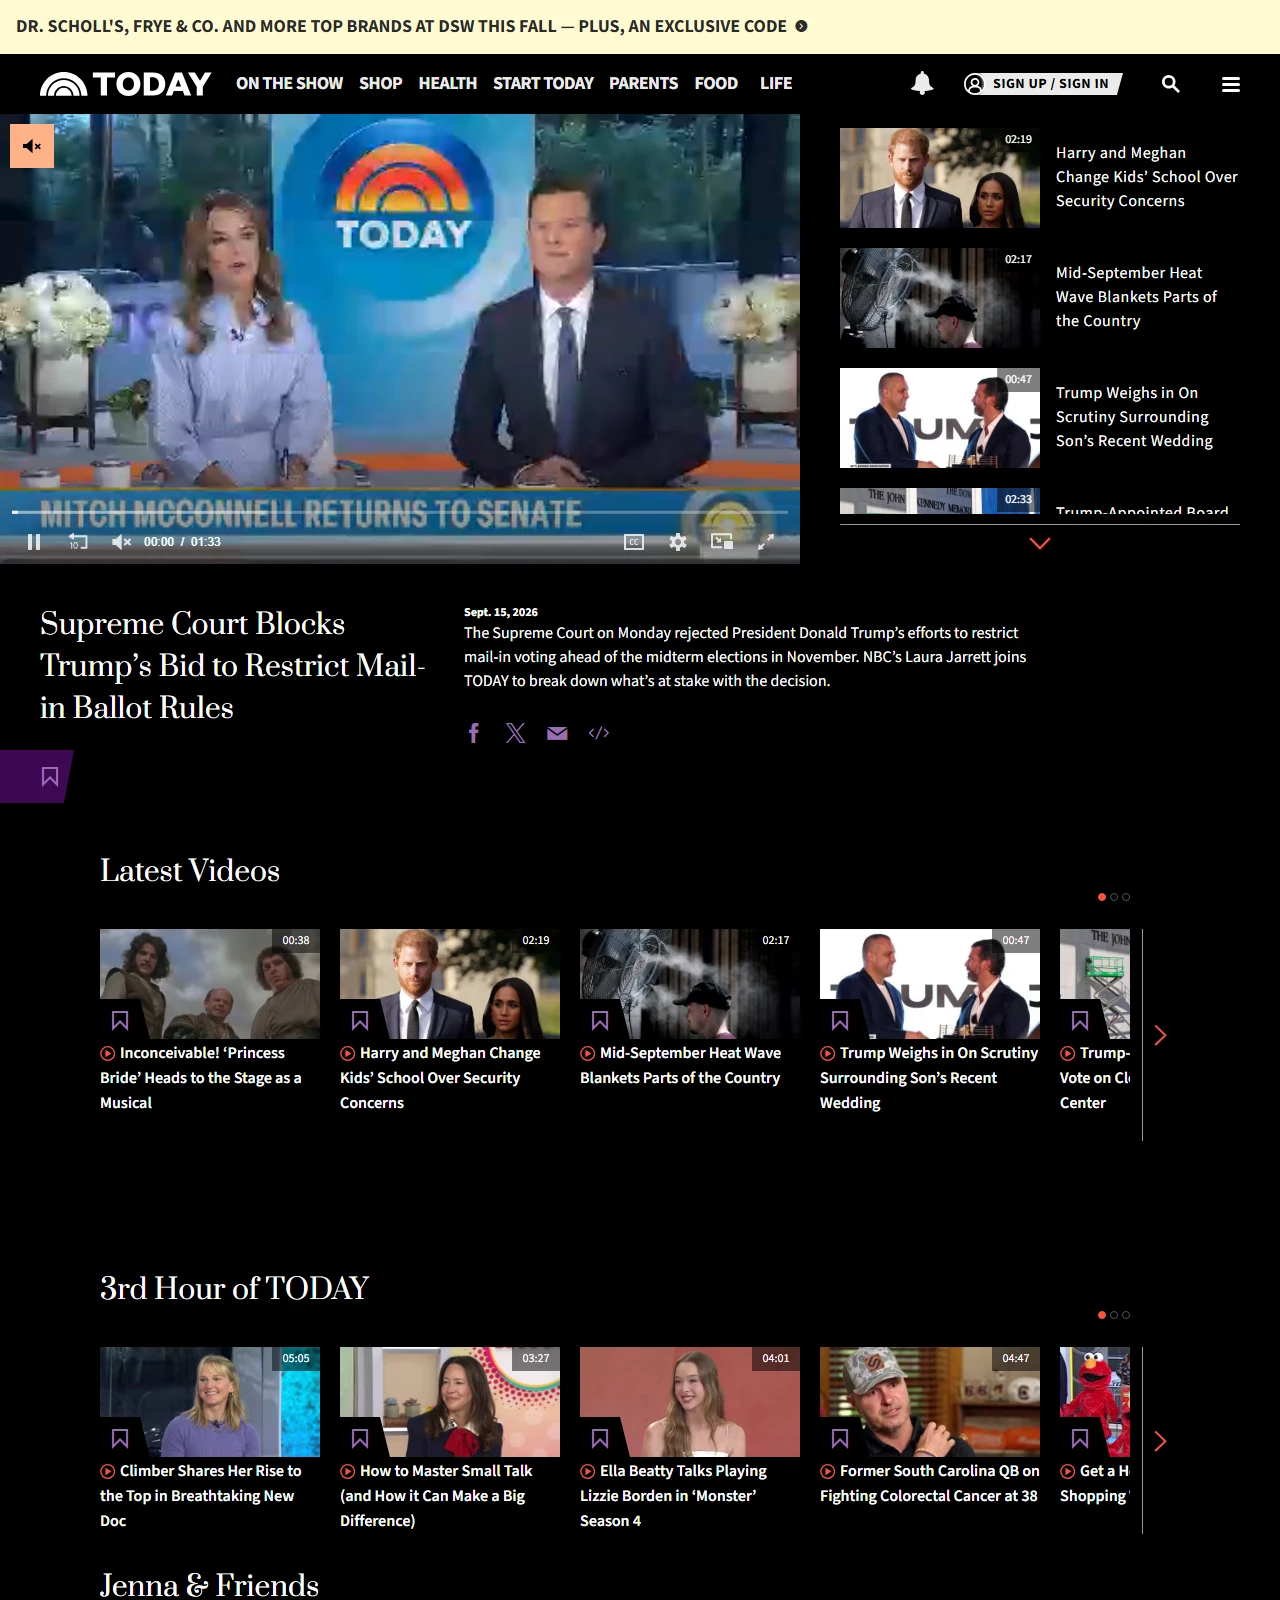1280x1600 pixels.
Task: Toggle mute in the player control bar
Action: point(121,542)
